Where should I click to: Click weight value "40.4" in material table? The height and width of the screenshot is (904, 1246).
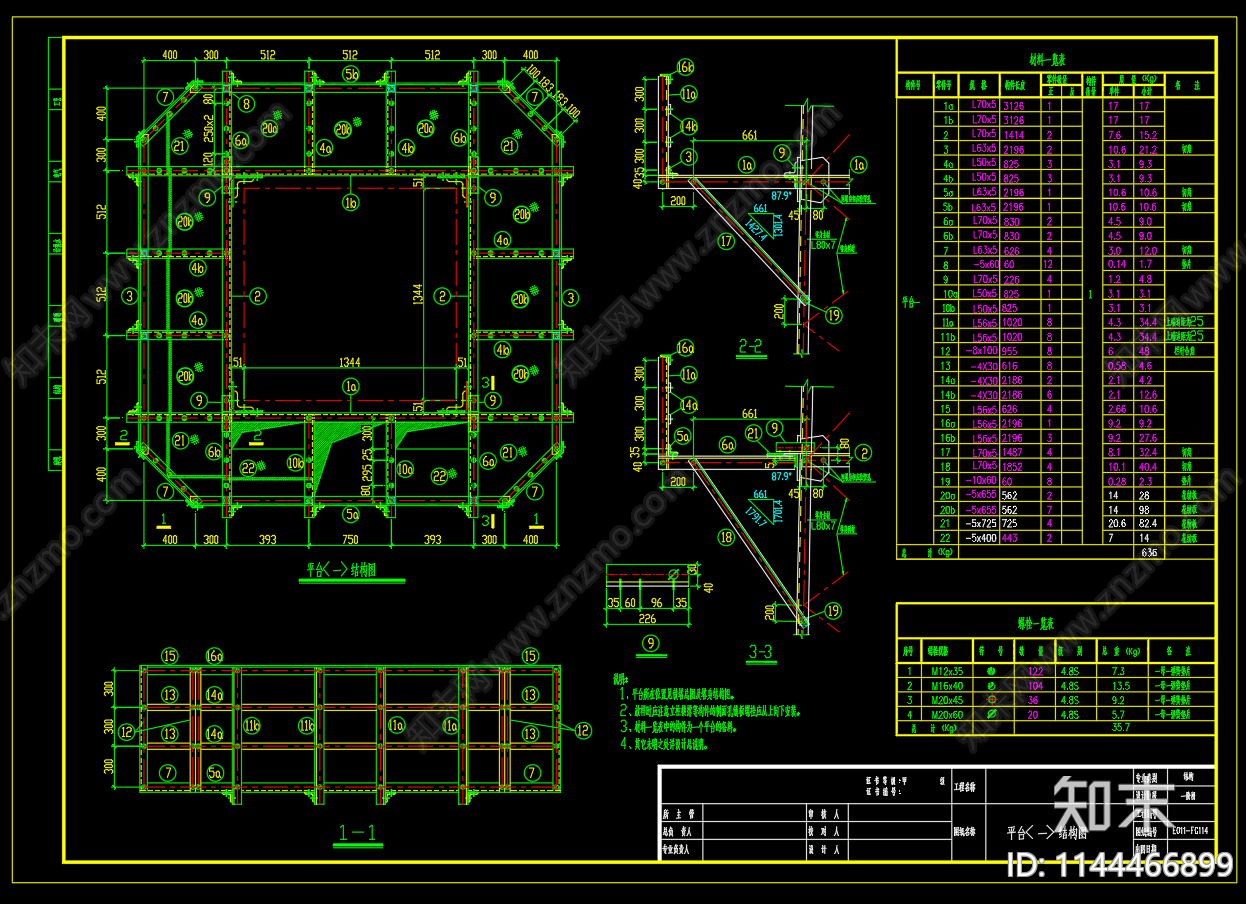click(1147, 466)
